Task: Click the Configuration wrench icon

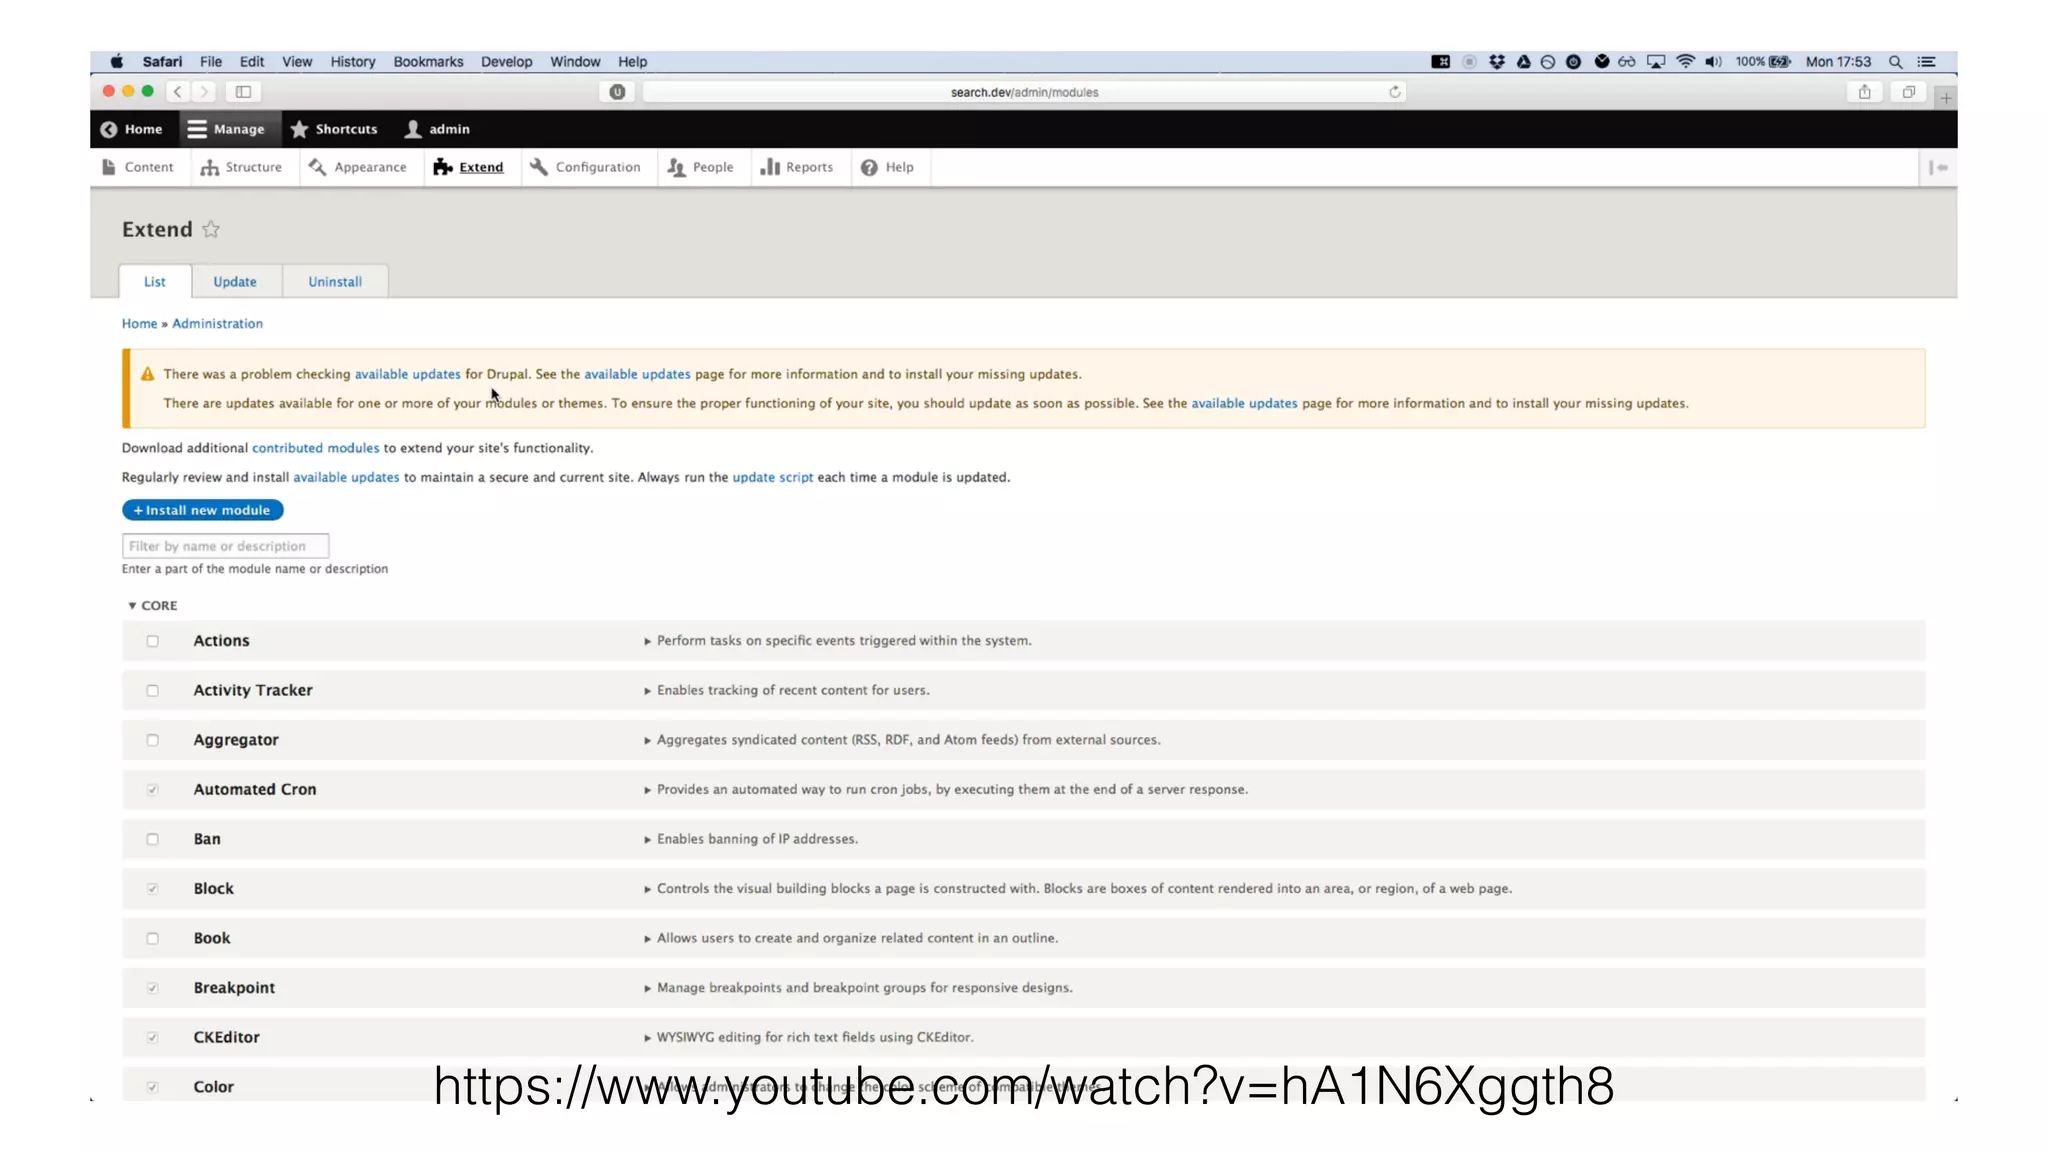Action: 539,167
